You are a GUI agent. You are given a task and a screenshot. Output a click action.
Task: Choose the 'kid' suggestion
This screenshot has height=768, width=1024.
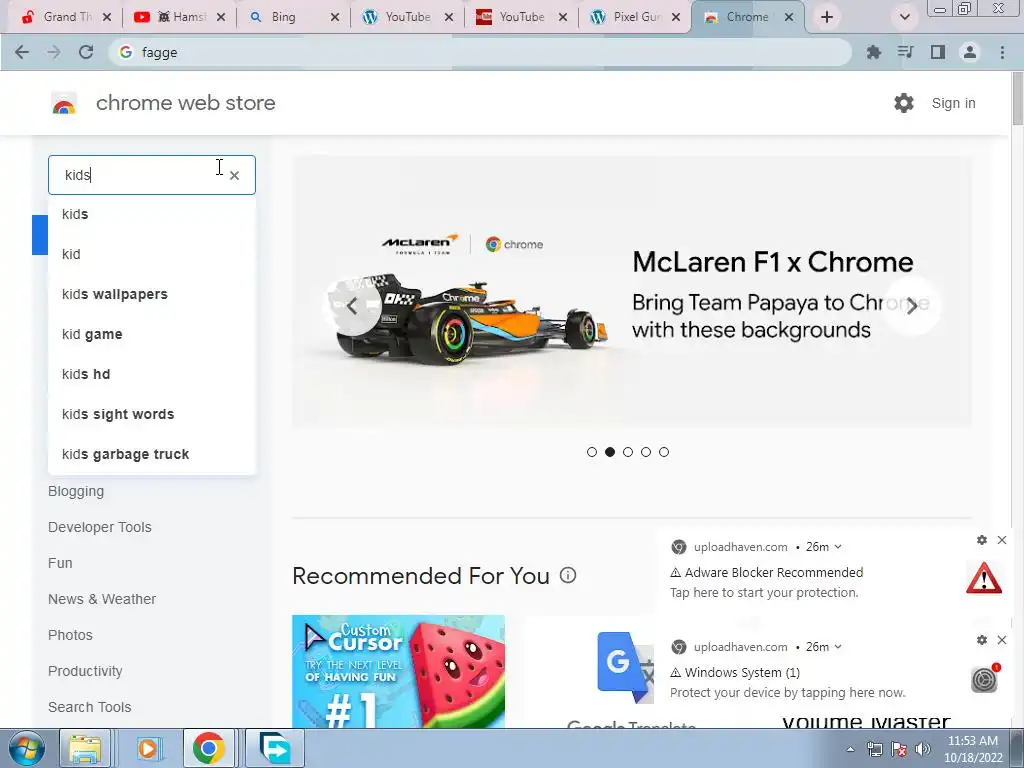[x=152, y=254]
